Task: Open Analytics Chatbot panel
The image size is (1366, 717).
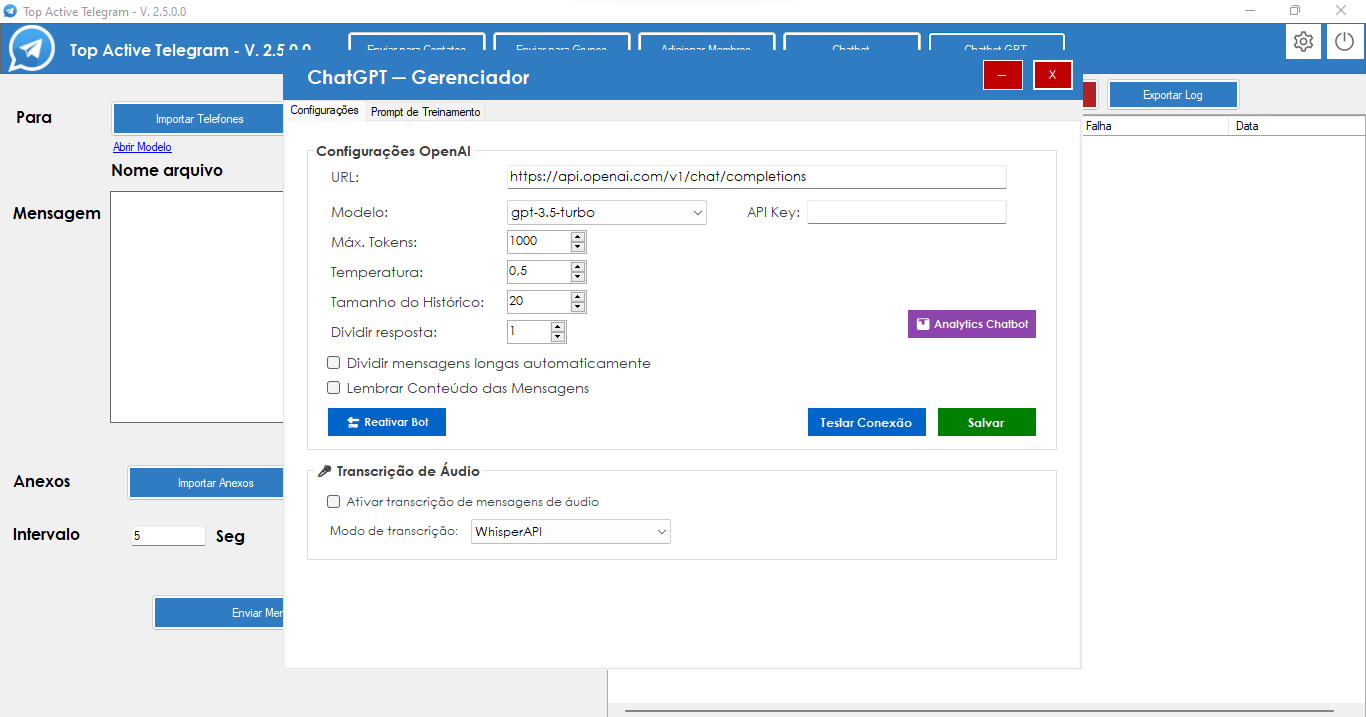Action: (971, 324)
